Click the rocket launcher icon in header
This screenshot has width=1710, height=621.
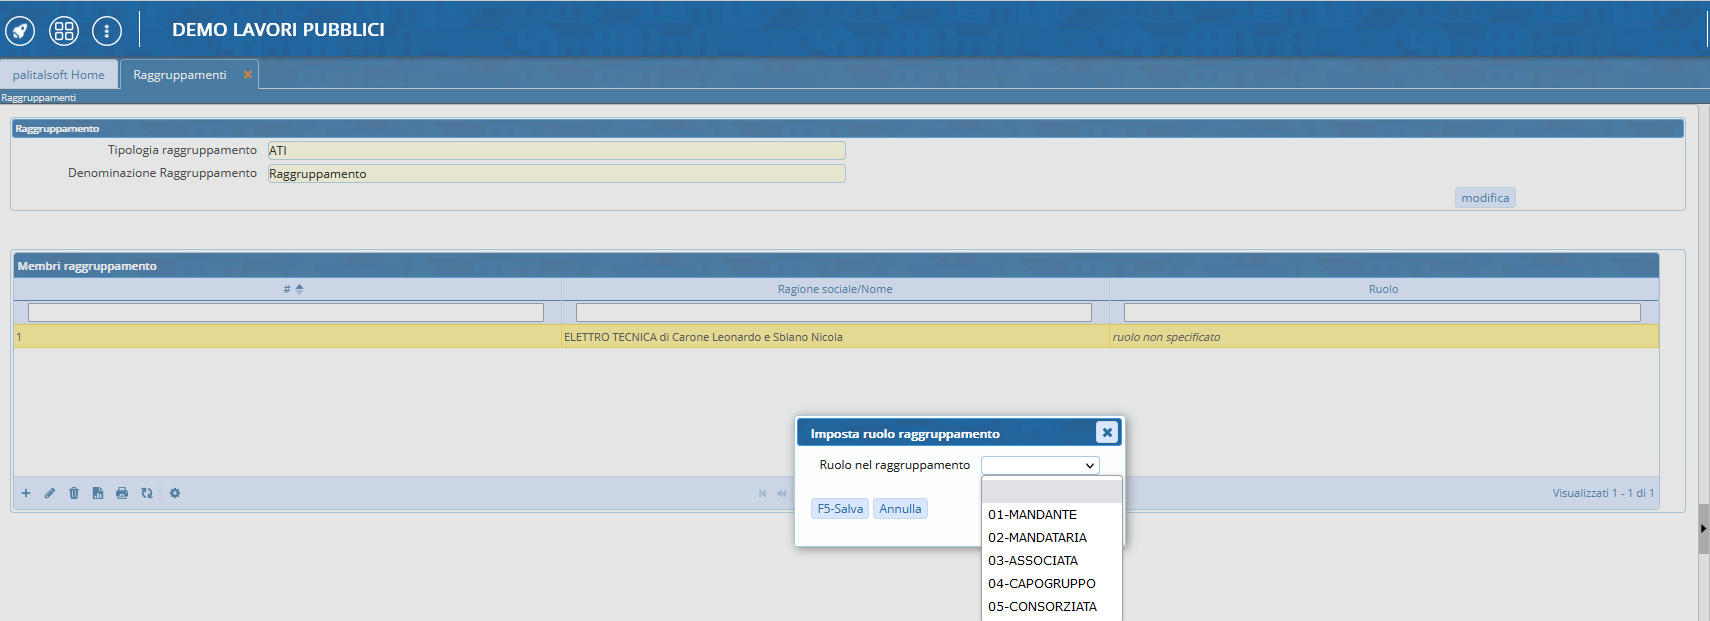20,31
